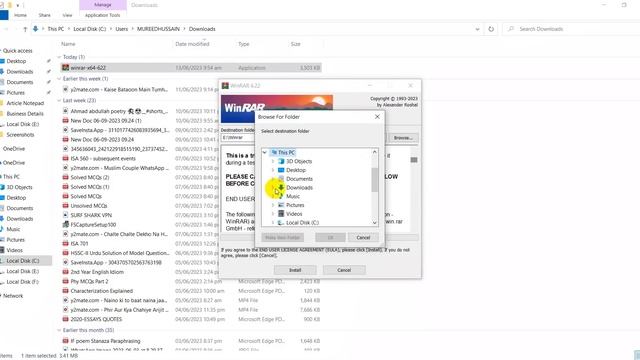The image size is (640, 360).
Task: Open the Application Tools tab
Action: [x=102, y=15]
